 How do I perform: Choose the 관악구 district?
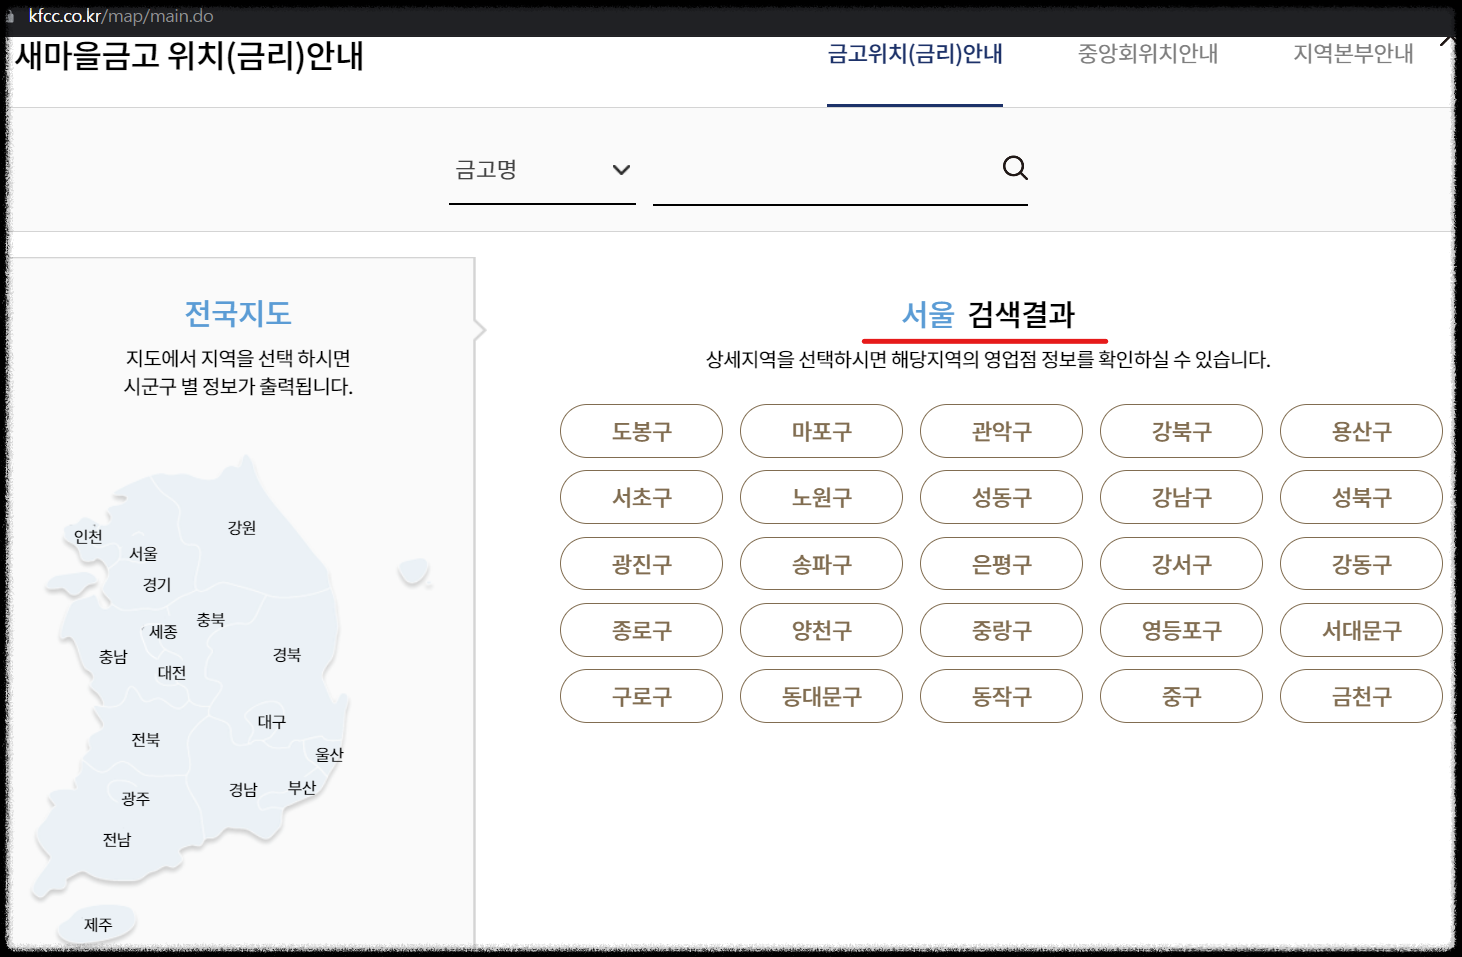[1001, 431]
